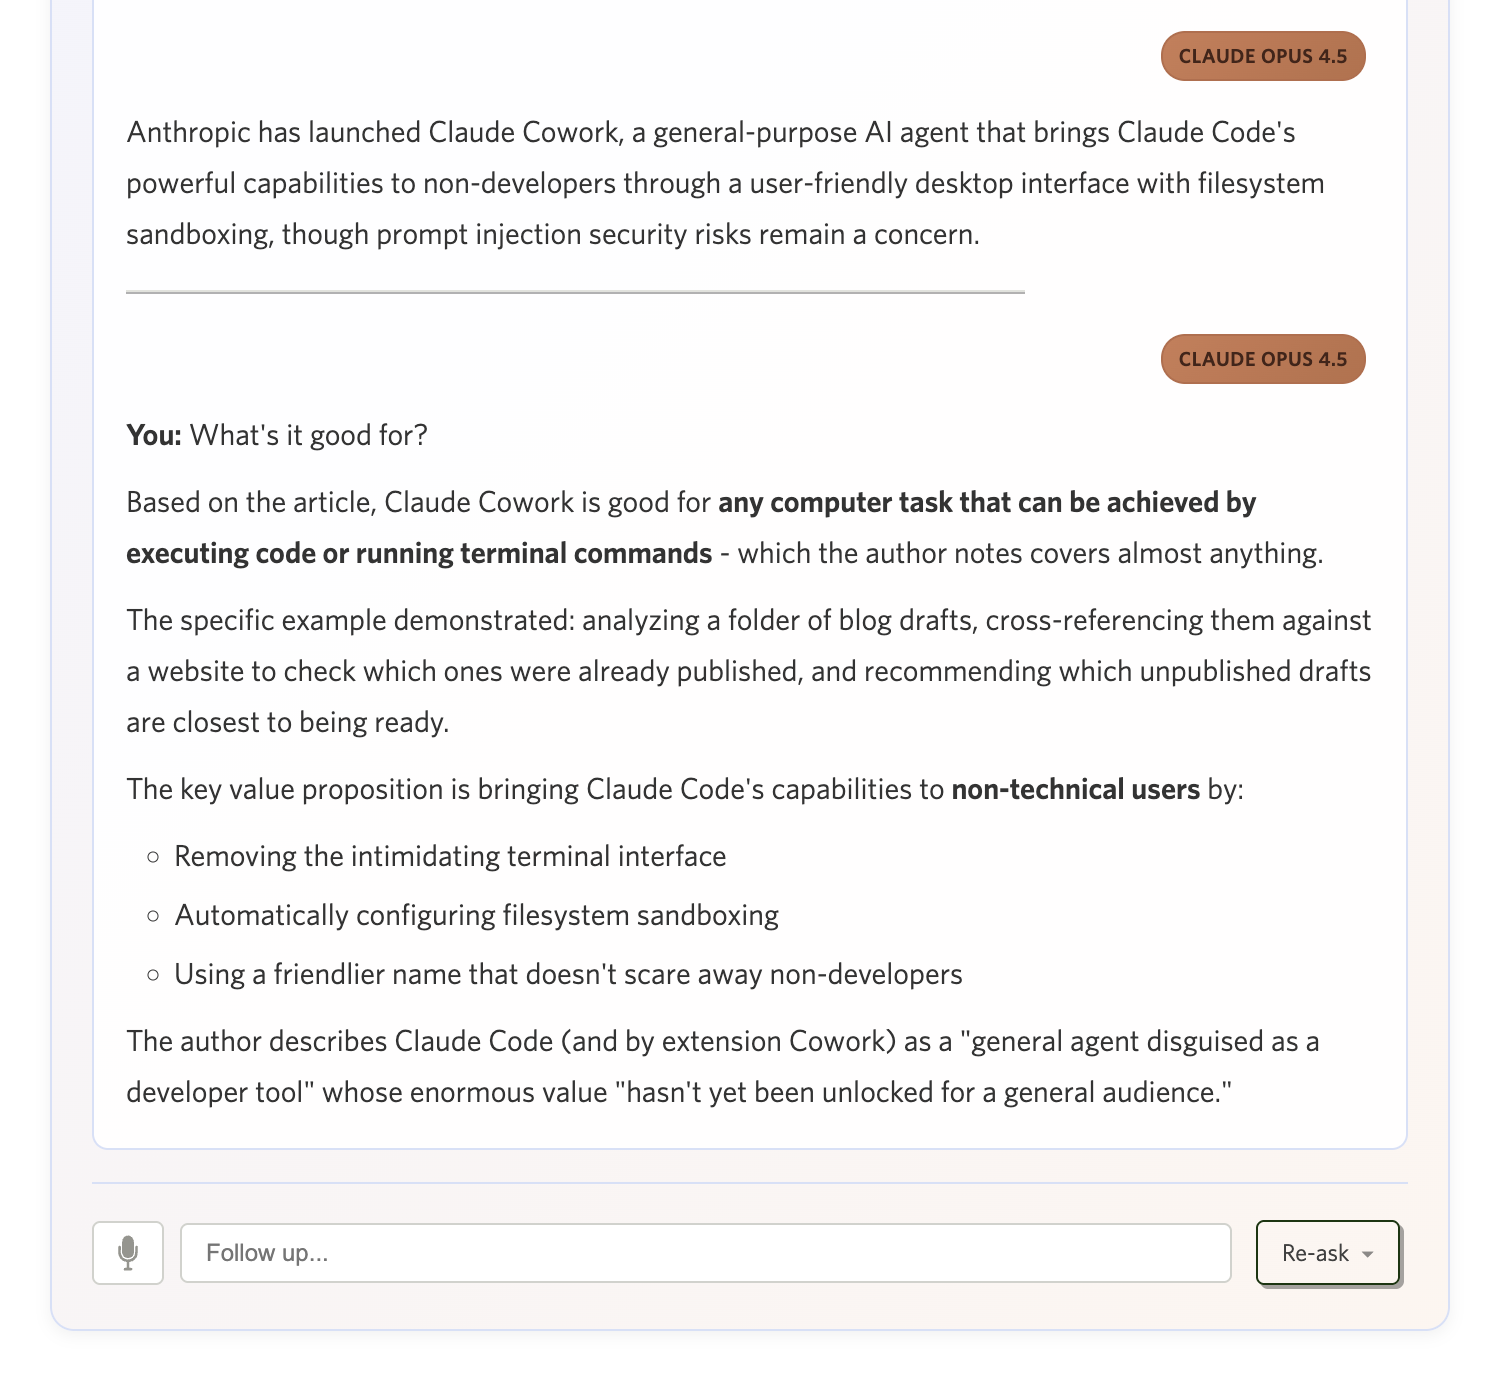Click bullet "Automatically configuring filesystem sandboxing"
The height and width of the screenshot is (1388, 1510).
pos(476,915)
